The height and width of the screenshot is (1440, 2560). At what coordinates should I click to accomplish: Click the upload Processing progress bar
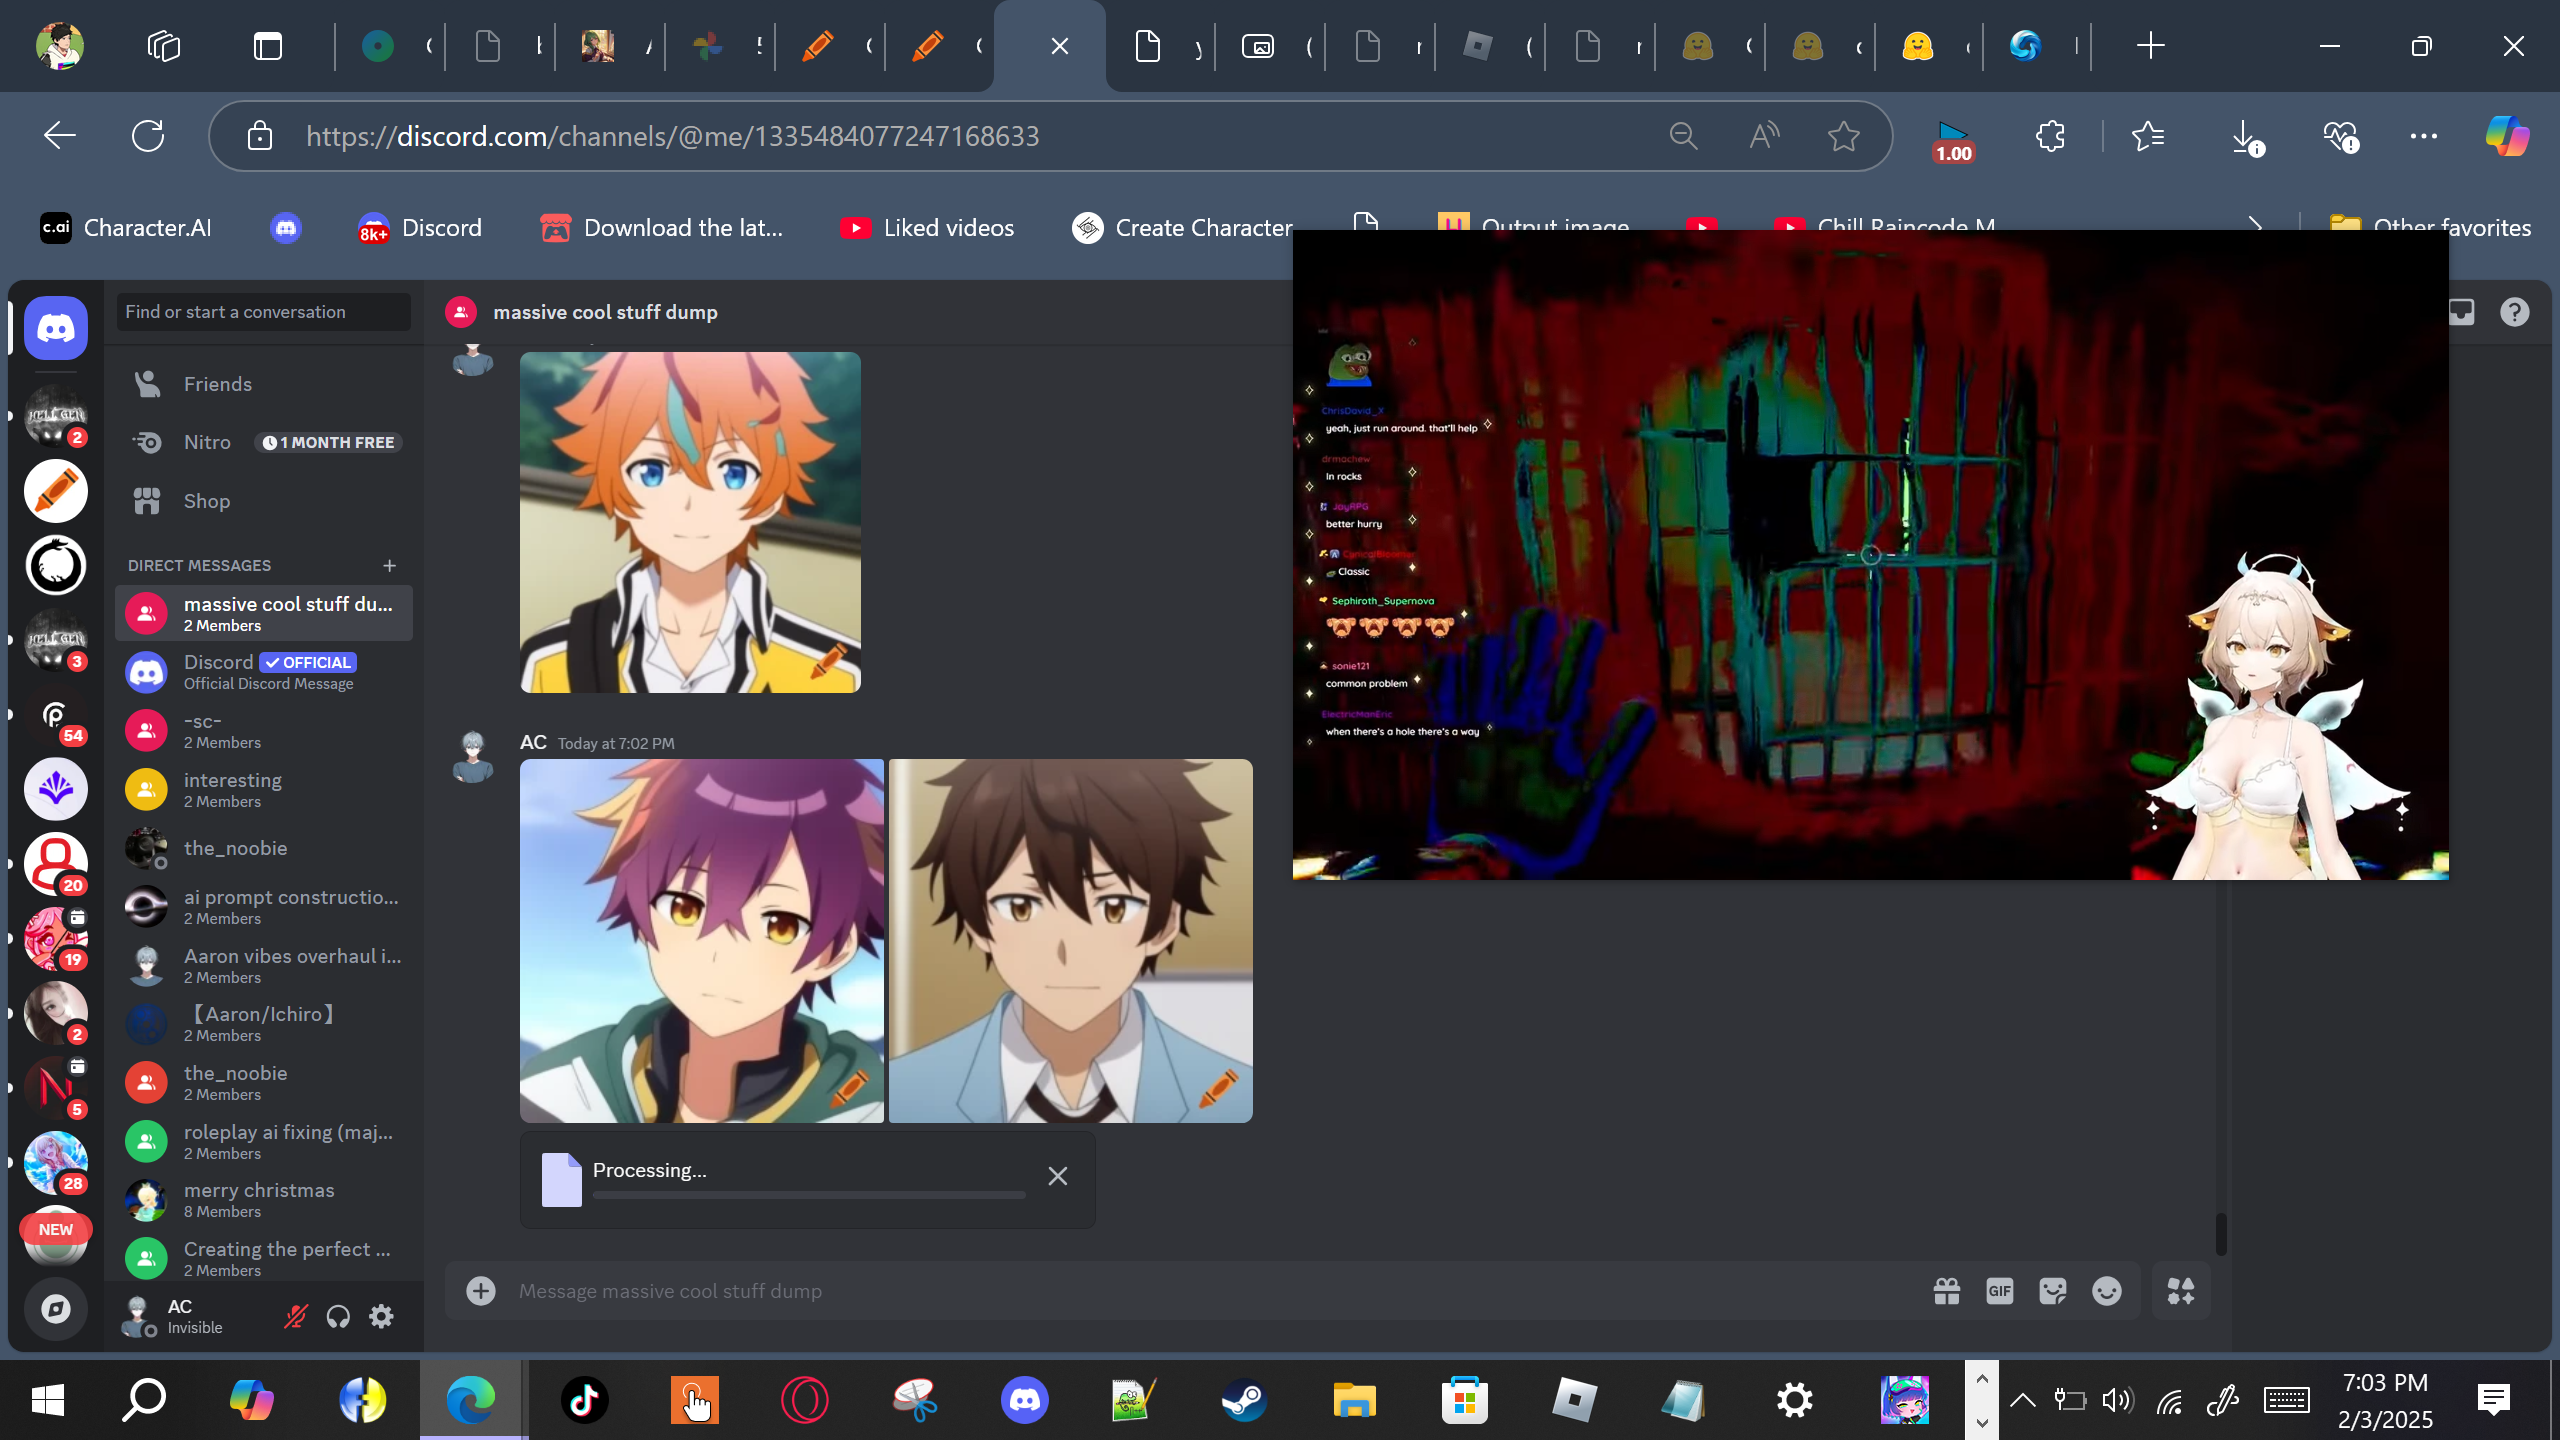[x=809, y=1195]
